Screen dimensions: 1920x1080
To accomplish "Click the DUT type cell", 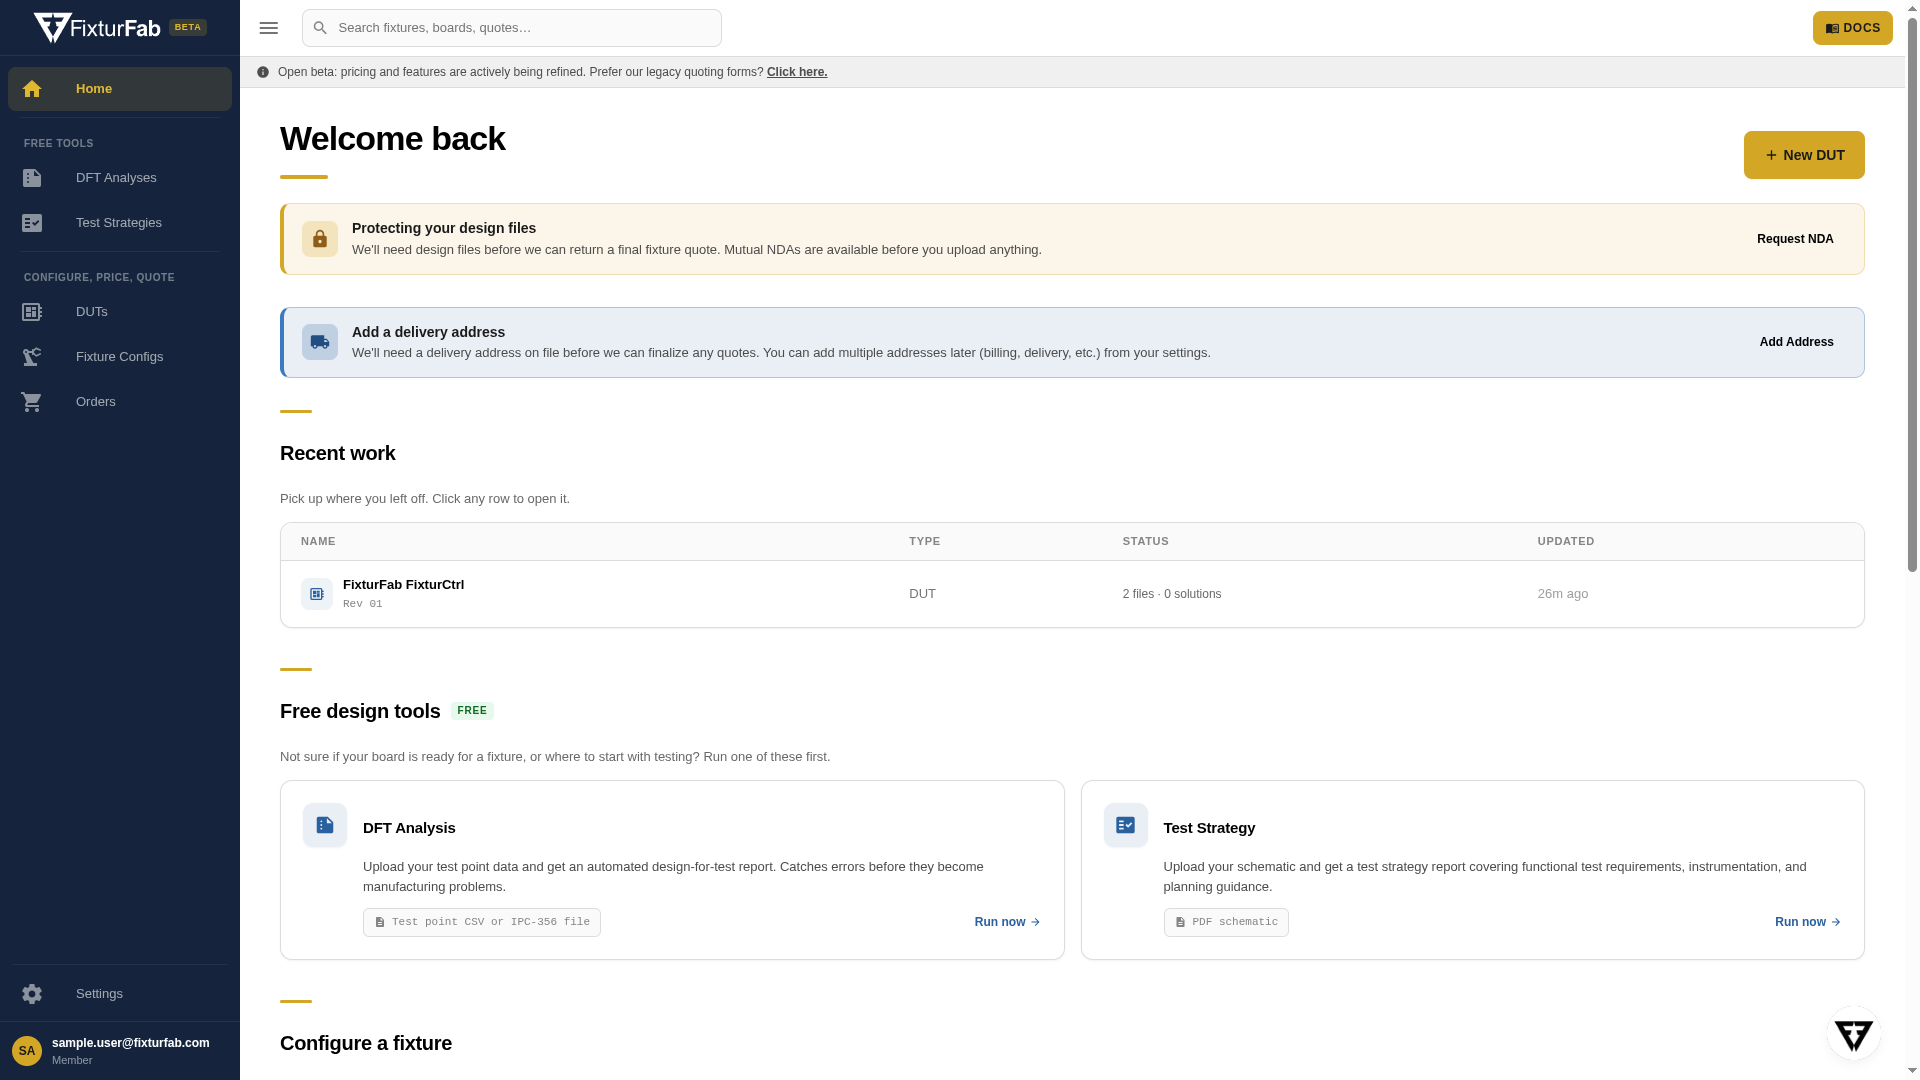I will (922, 594).
